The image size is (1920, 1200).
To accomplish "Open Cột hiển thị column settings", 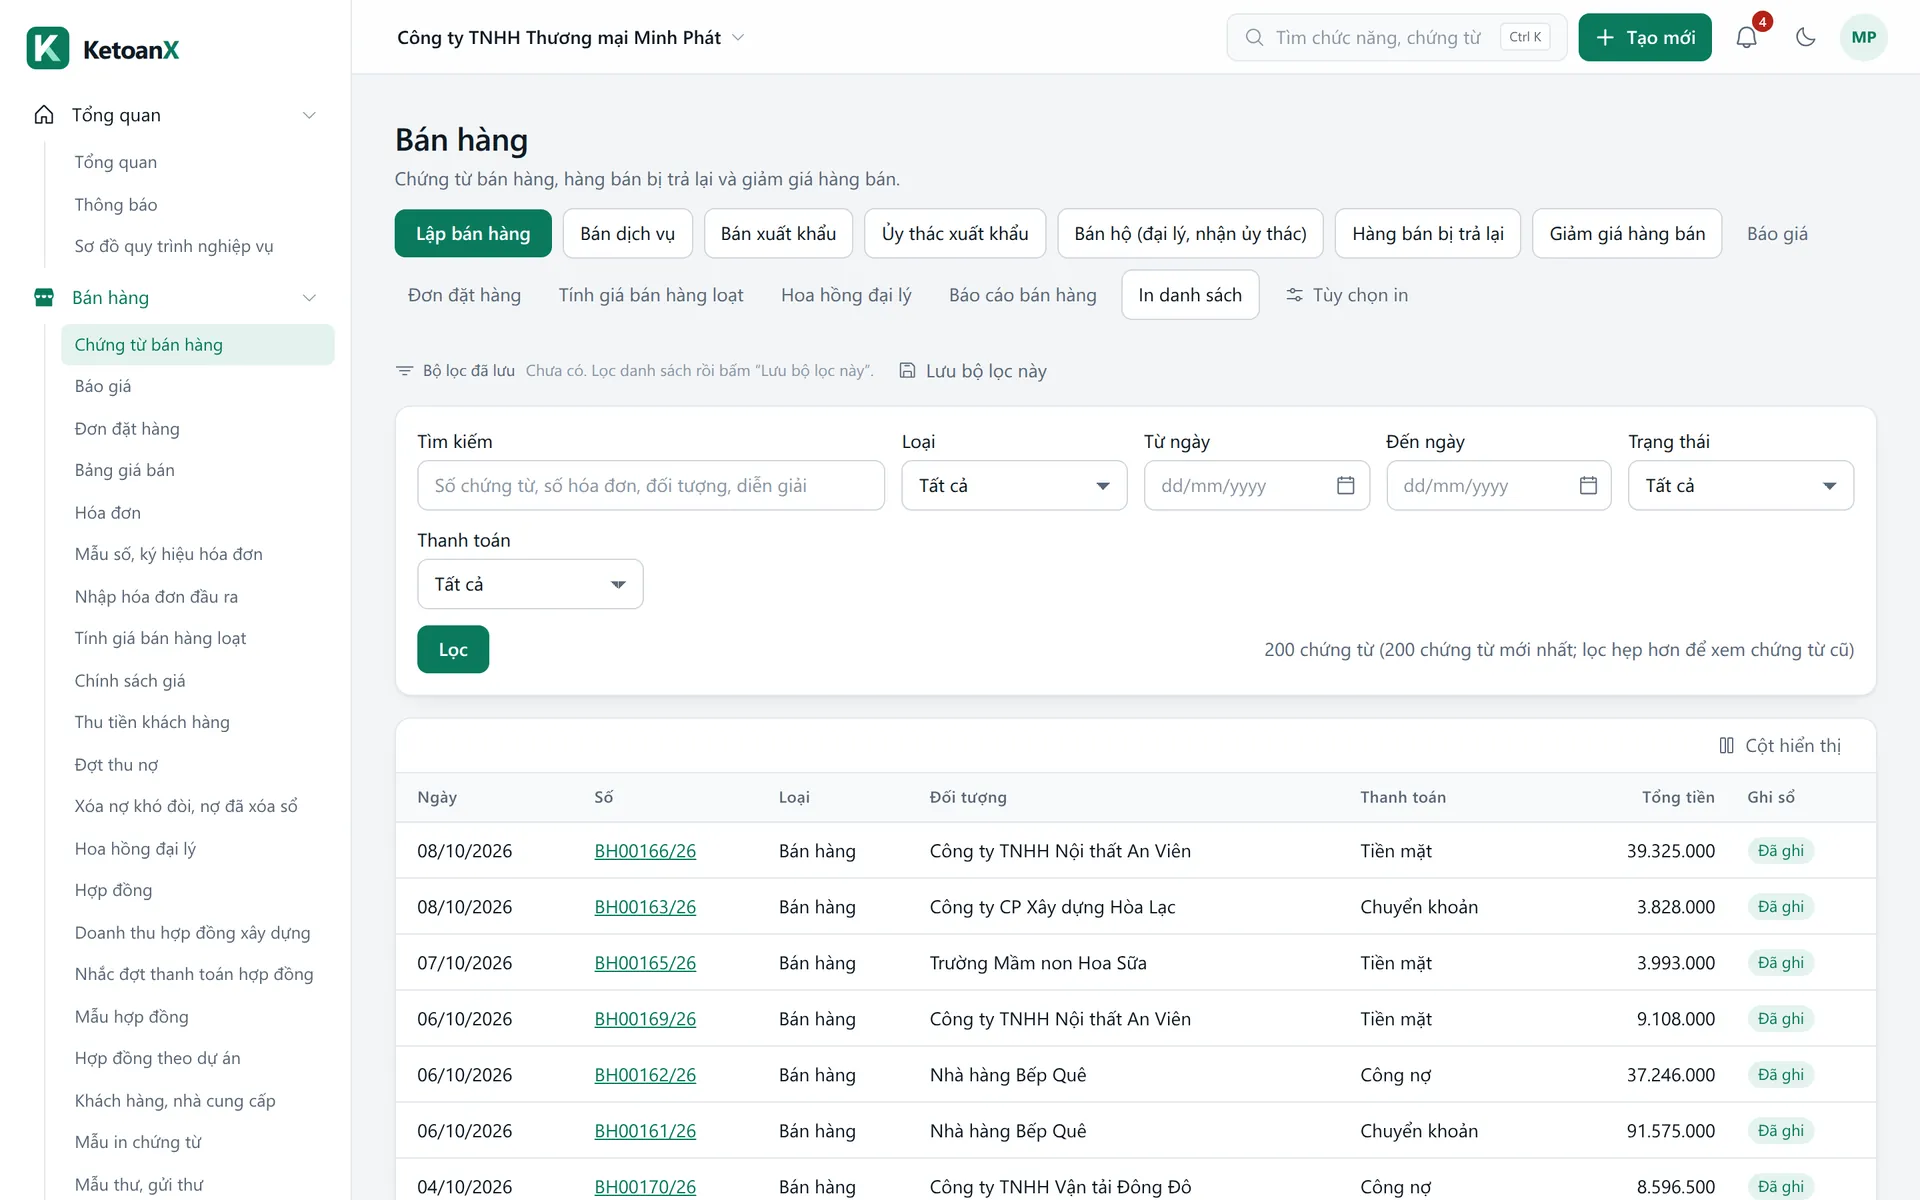I will point(1780,745).
